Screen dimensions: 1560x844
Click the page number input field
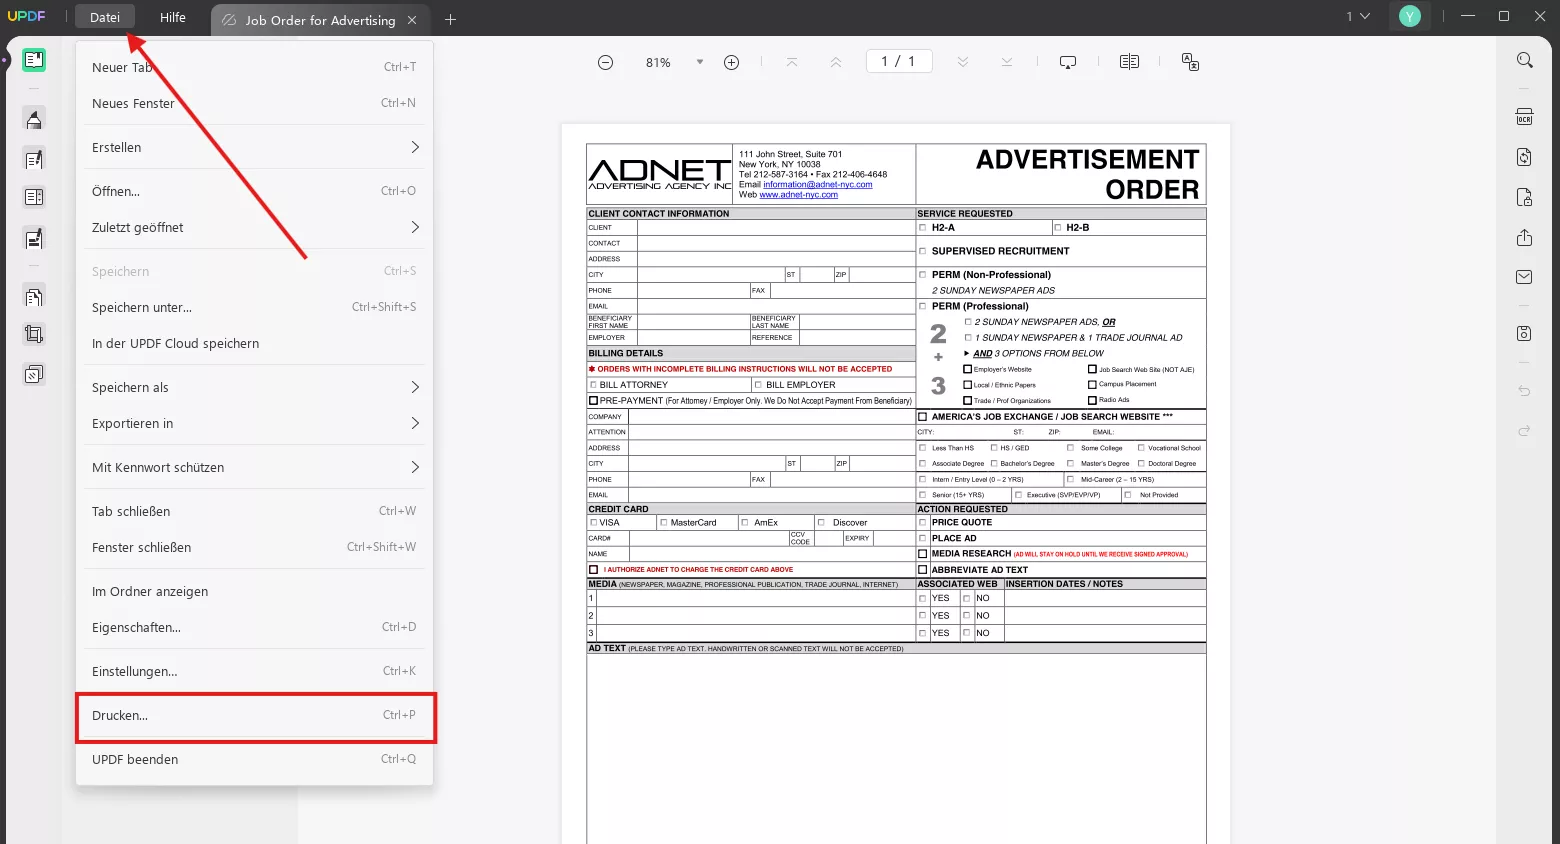click(898, 62)
